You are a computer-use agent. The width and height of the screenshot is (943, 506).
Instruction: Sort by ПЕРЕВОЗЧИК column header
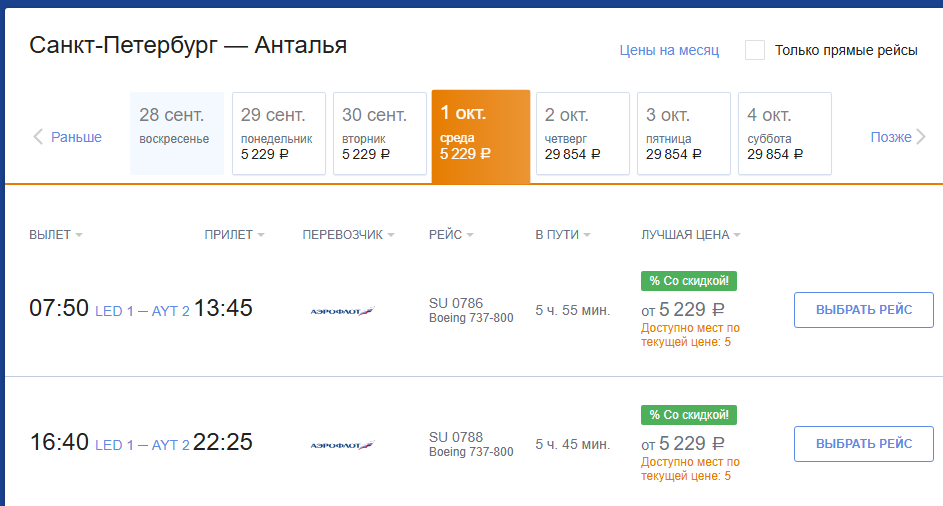pyautogui.click(x=348, y=235)
